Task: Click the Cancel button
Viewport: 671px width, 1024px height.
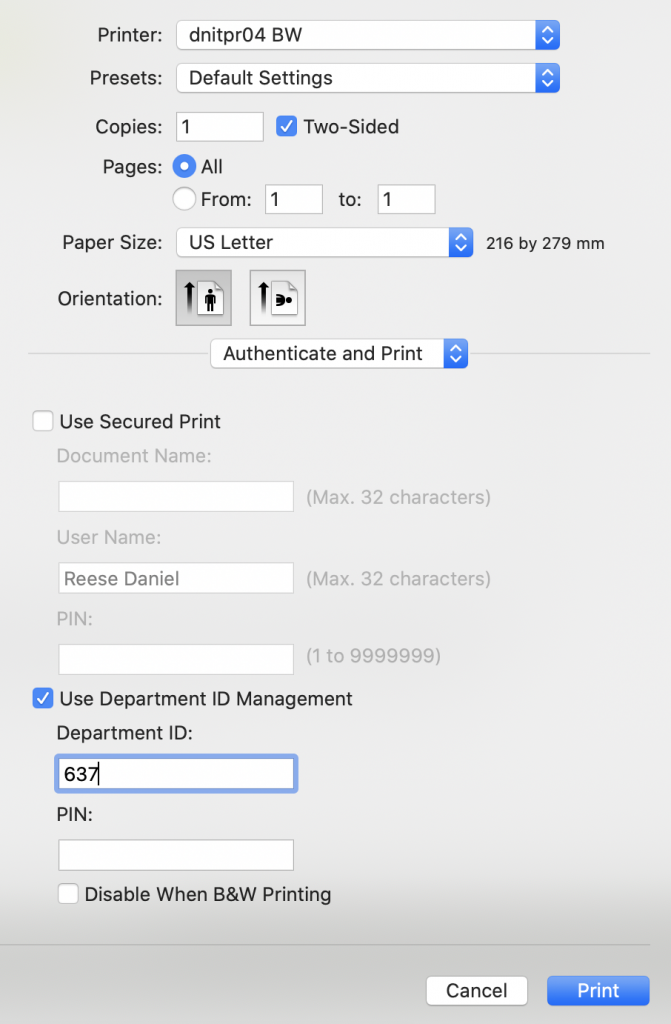Action: [x=476, y=991]
